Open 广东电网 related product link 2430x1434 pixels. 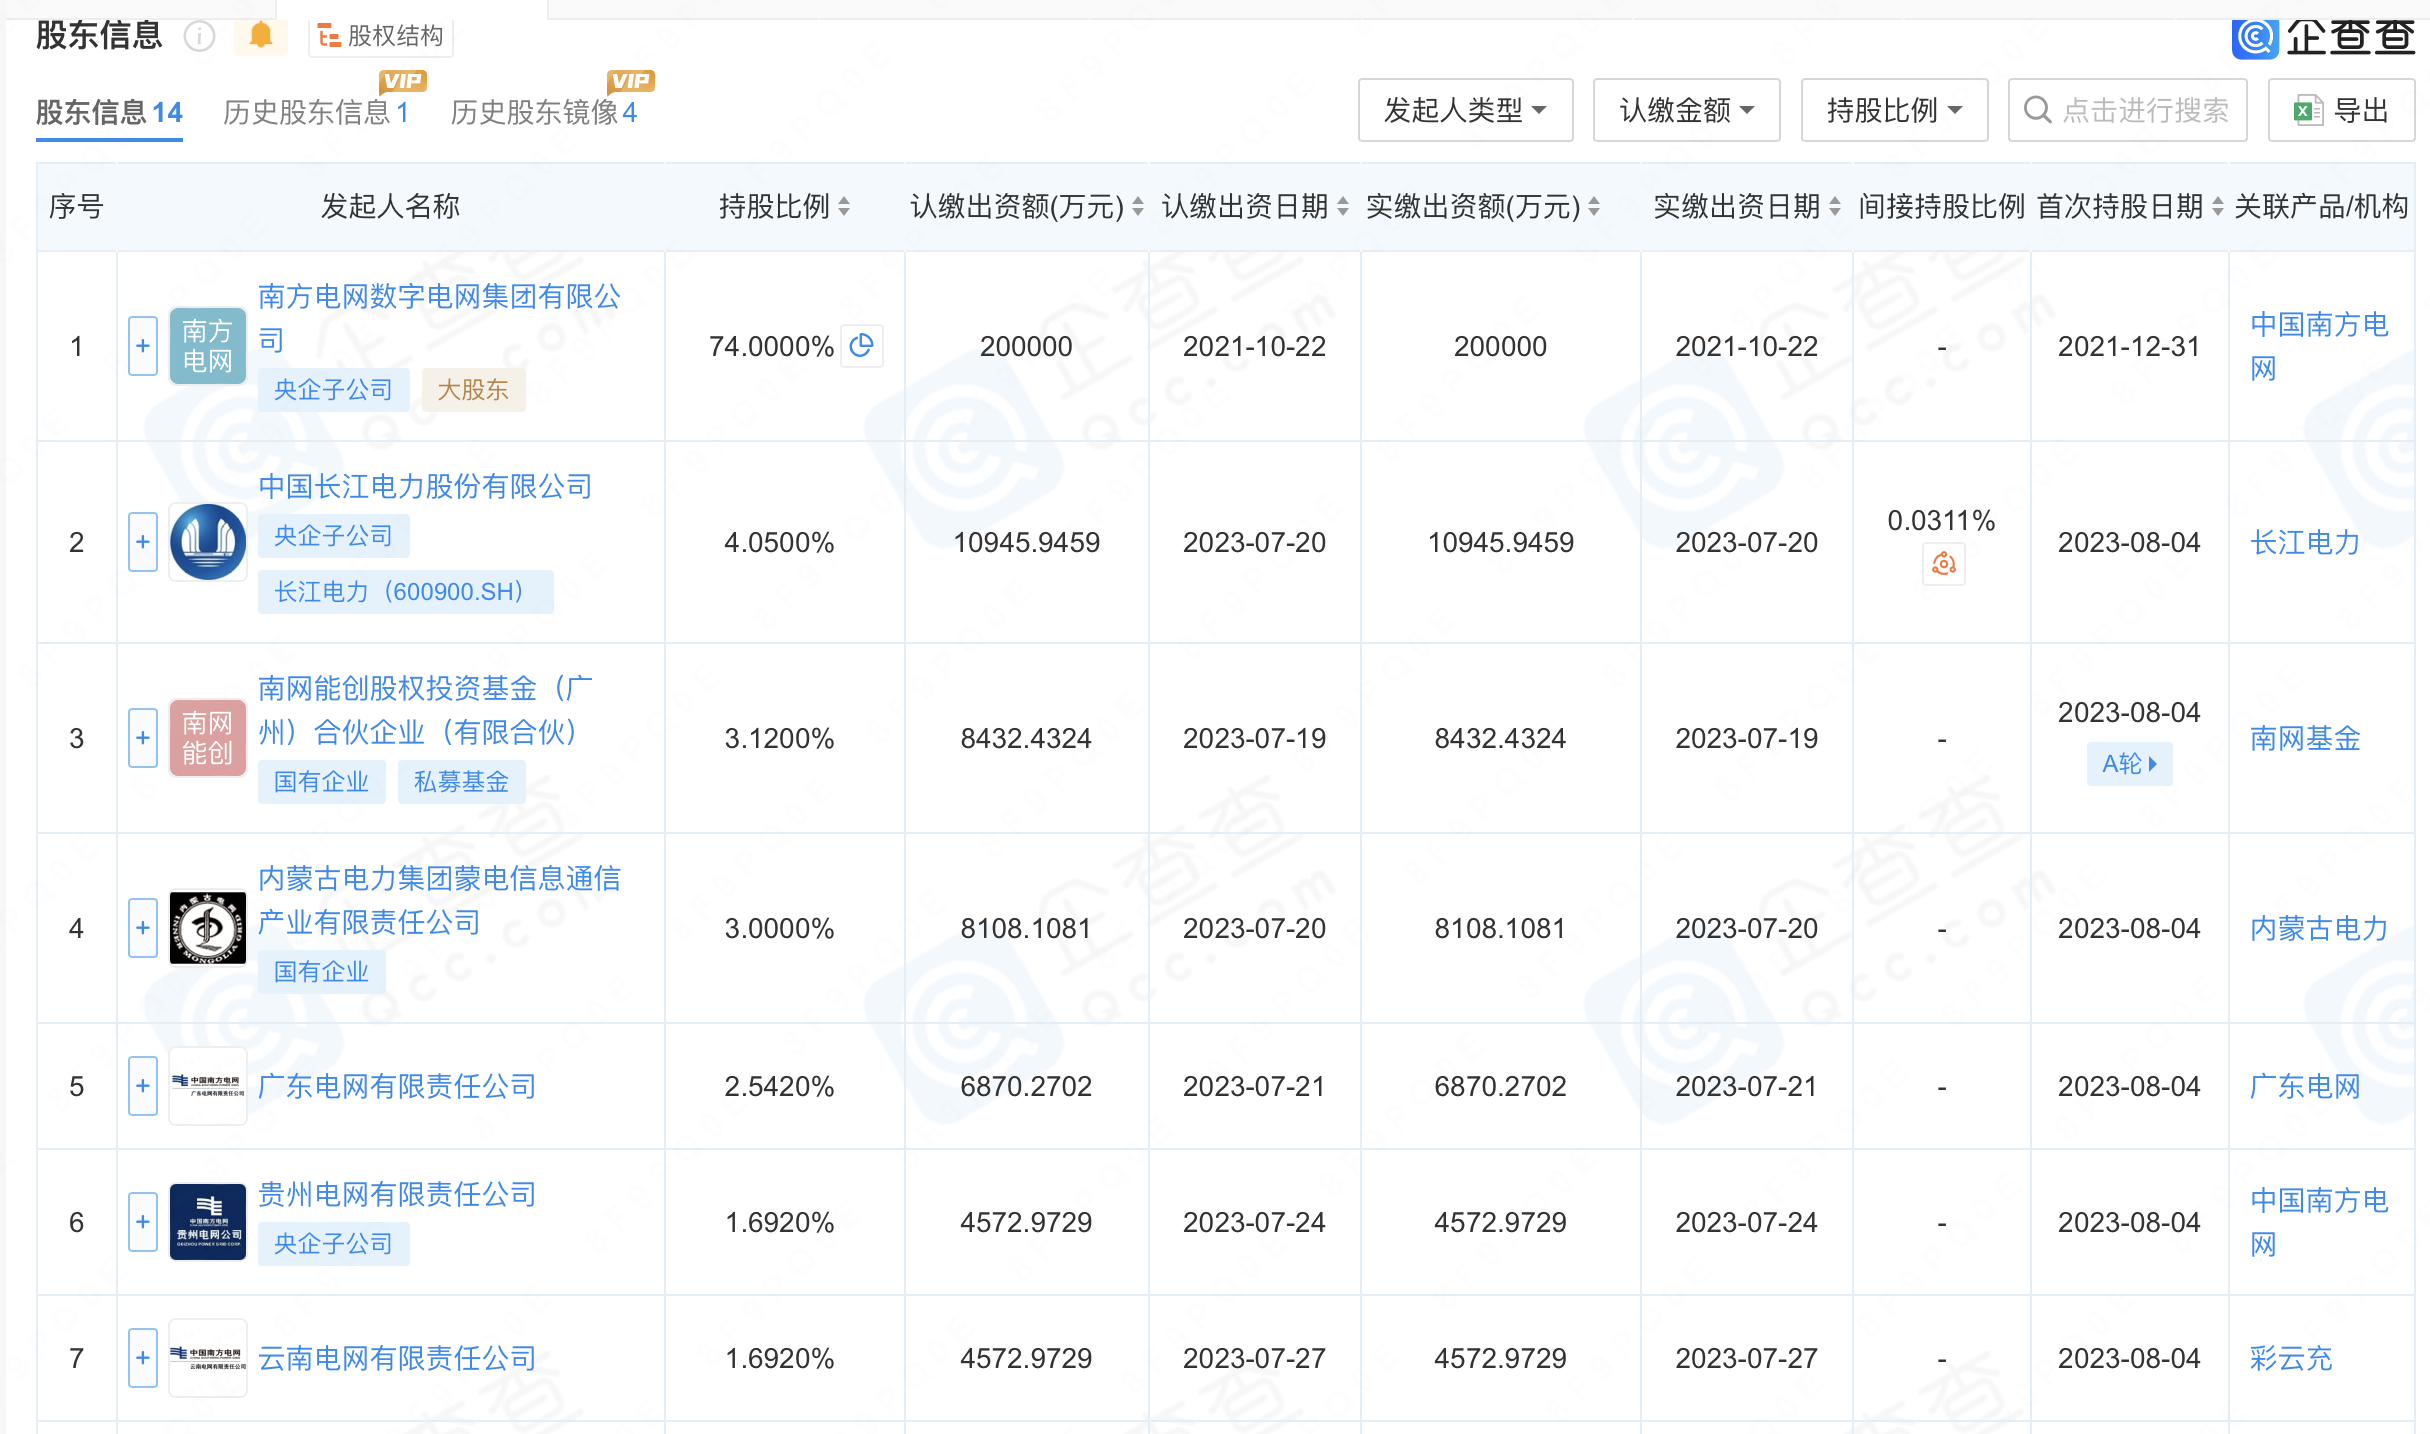coord(2305,1086)
